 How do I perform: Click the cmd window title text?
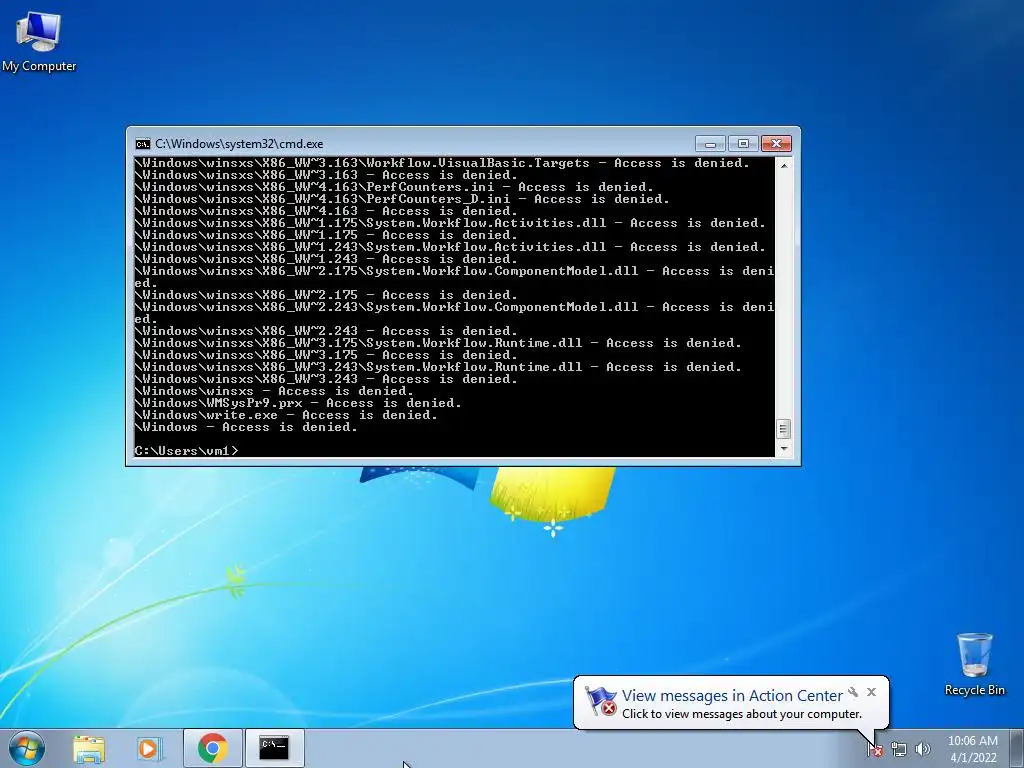click(239, 144)
